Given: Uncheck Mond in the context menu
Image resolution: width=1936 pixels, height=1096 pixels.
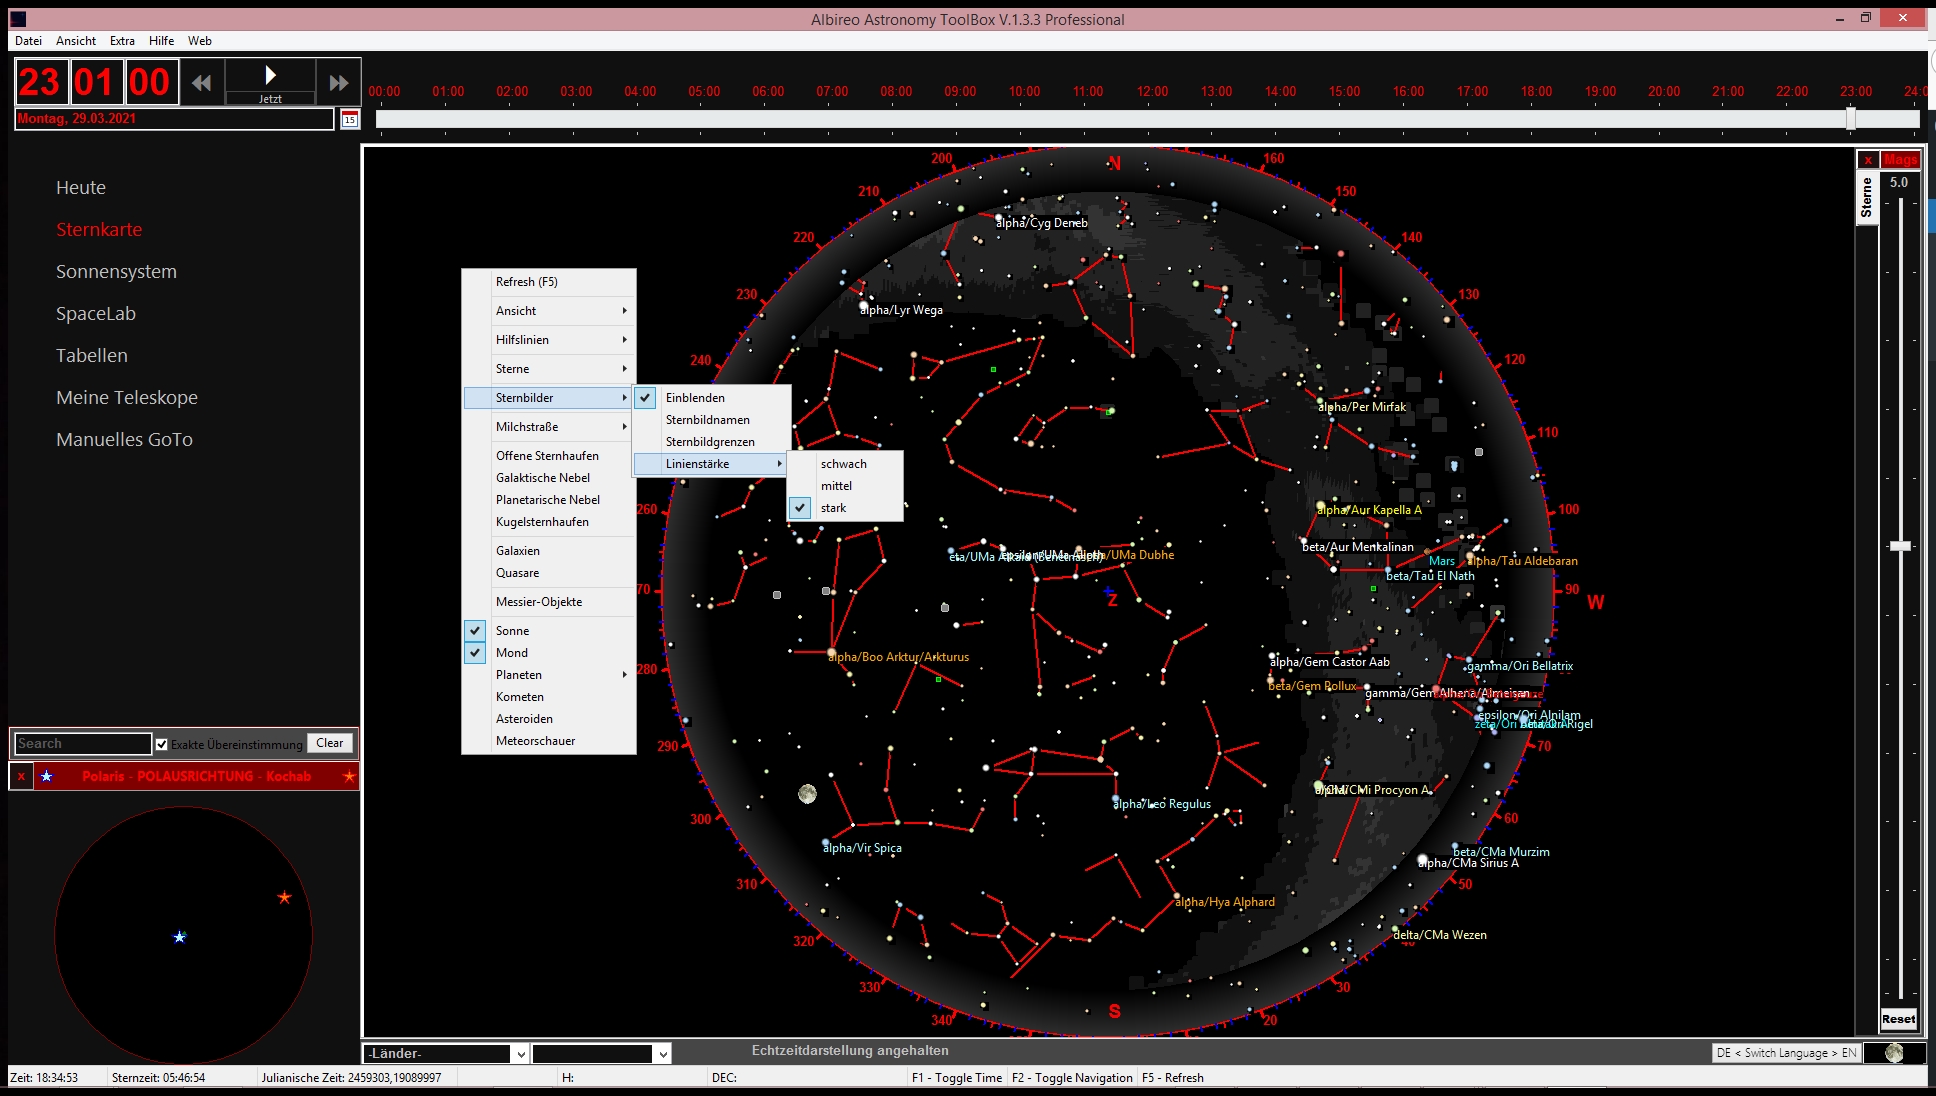Looking at the screenshot, I should [x=476, y=653].
